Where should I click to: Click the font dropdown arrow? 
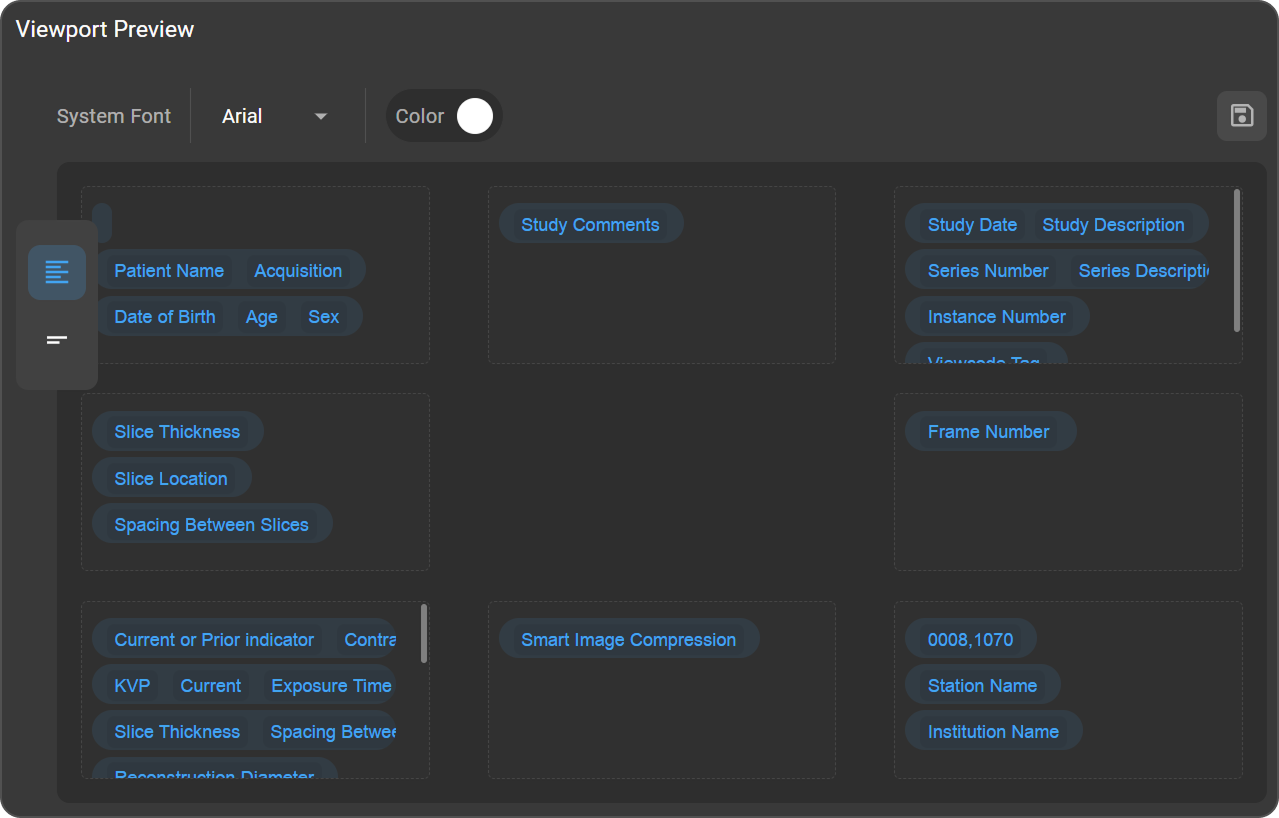click(x=321, y=116)
